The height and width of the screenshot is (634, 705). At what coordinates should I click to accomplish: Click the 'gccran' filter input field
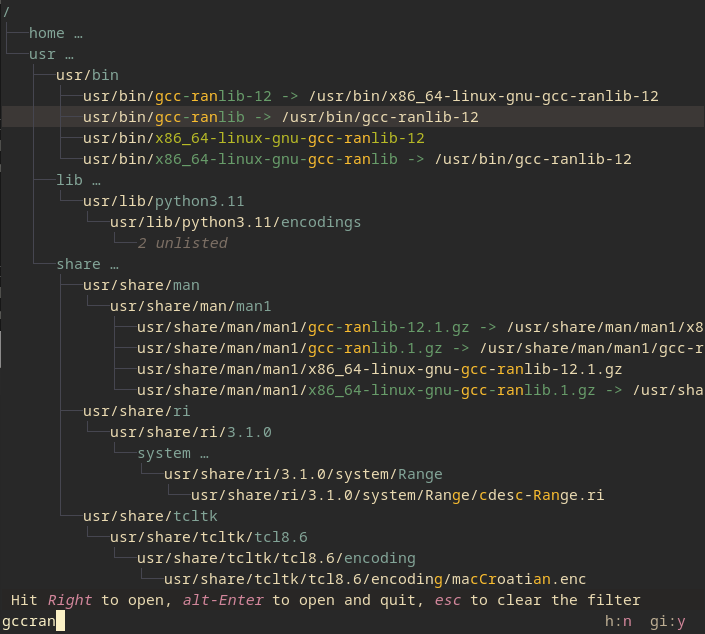tap(33, 622)
